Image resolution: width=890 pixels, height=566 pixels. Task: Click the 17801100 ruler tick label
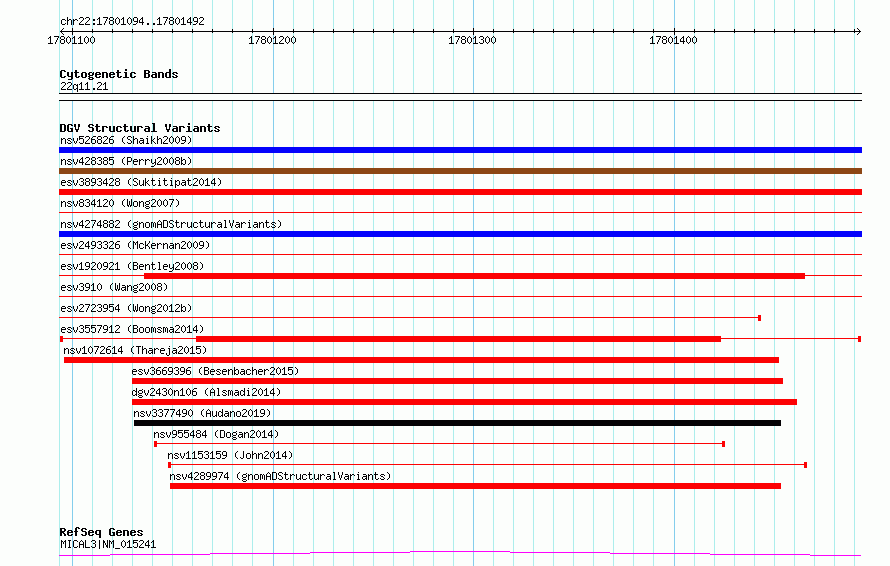tap(72, 40)
